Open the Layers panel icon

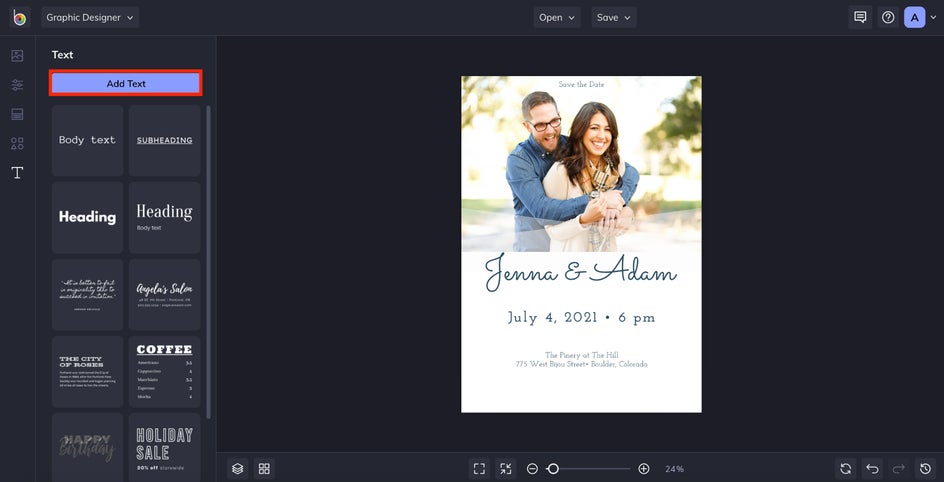tap(238, 469)
